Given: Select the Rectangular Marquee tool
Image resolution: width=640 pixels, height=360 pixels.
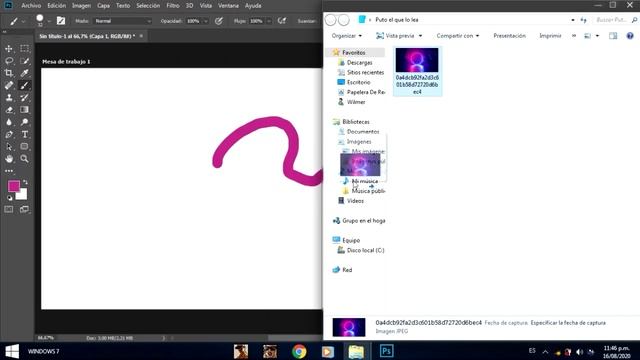Looking at the screenshot, I should coord(24,49).
